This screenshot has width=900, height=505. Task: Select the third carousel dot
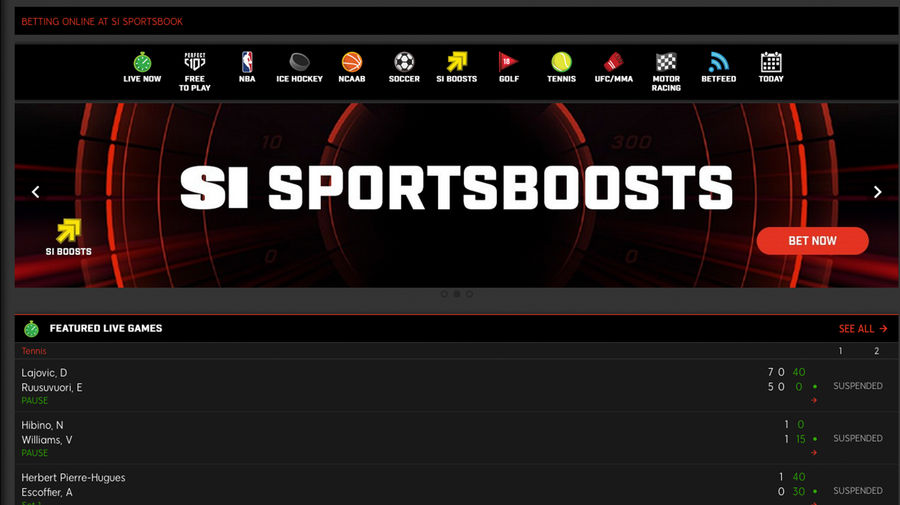[470, 294]
